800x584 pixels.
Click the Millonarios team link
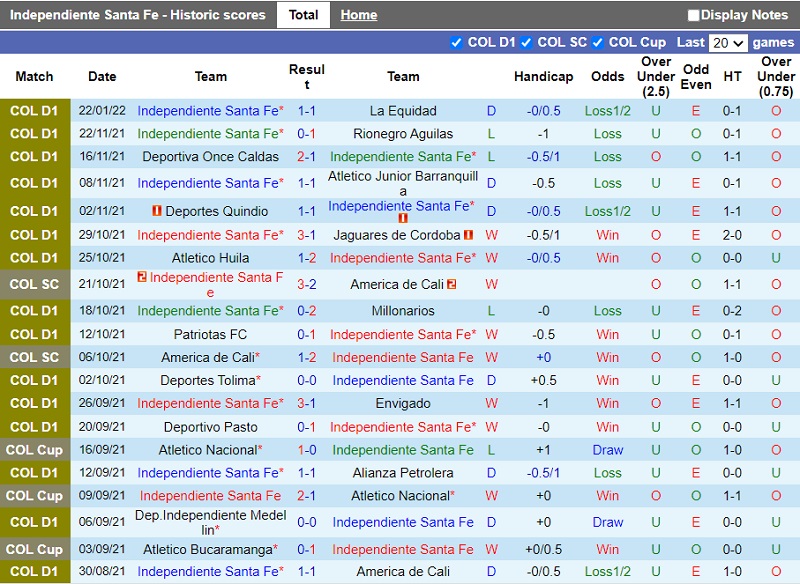click(403, 311)
